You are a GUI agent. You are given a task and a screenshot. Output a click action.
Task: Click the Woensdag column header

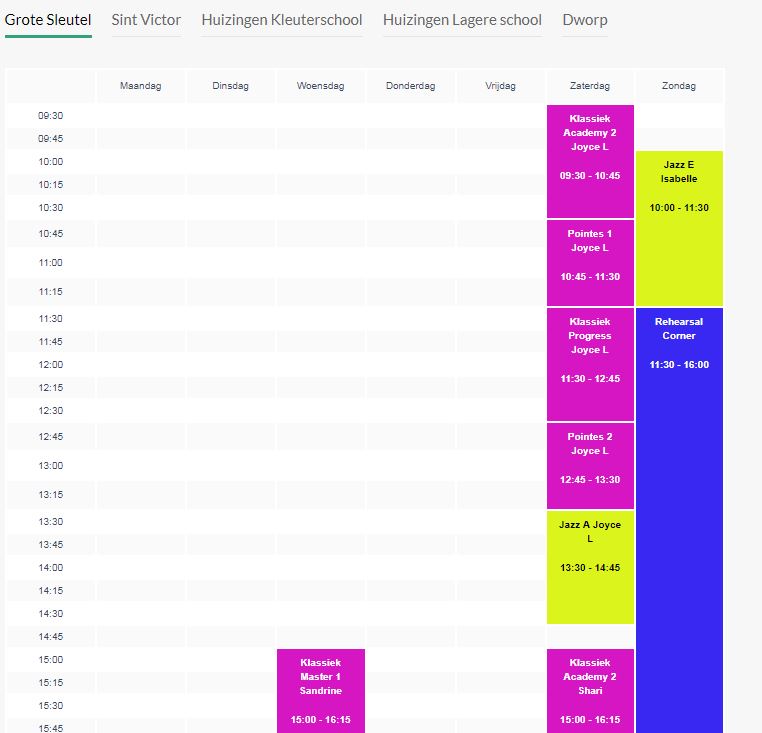pos(321,86)
